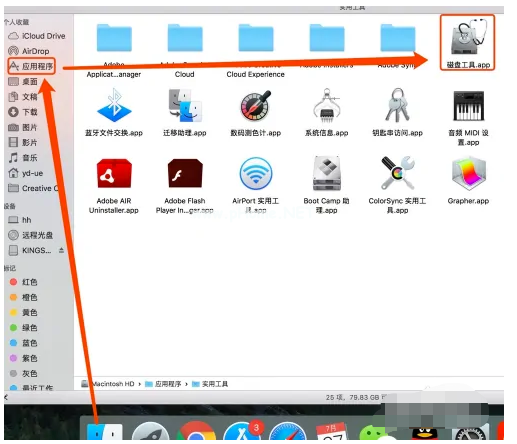Open AirPort 实用工具.app Wi-Fi icon
Viewport: 517px width, 444px height.
pyautogui.click(x=256, y=173)
